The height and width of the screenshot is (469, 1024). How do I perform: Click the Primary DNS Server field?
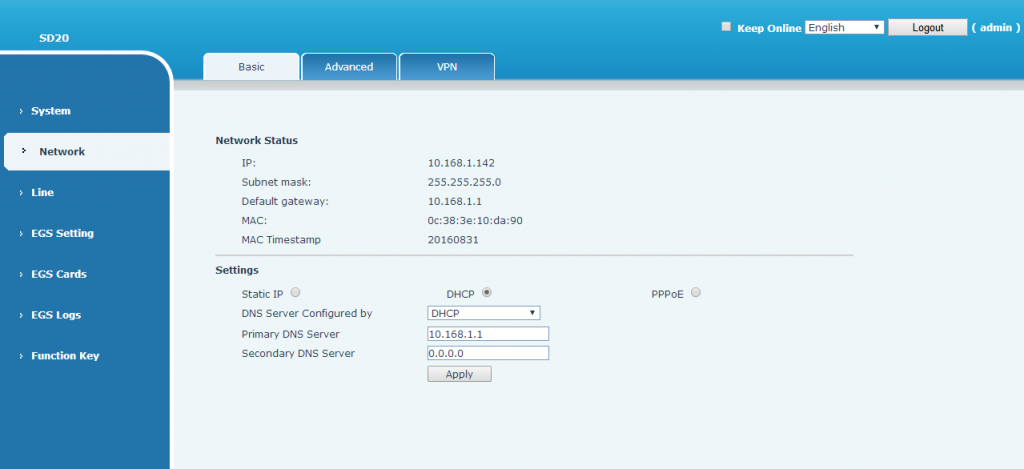pos(488,334)
